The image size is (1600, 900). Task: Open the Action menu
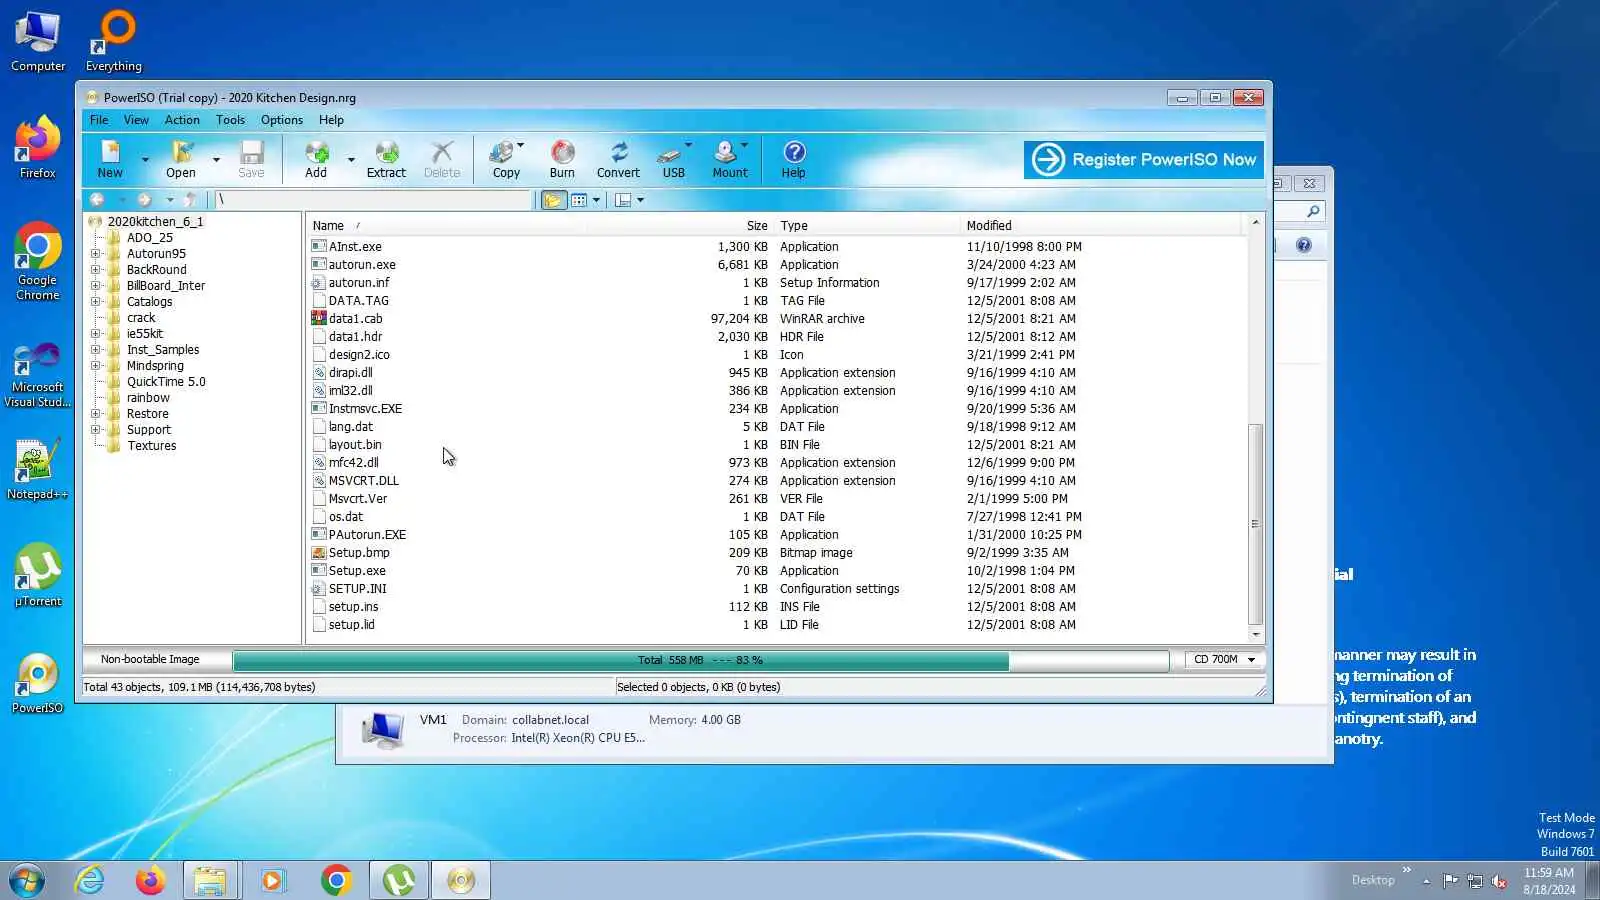[182, 120]
